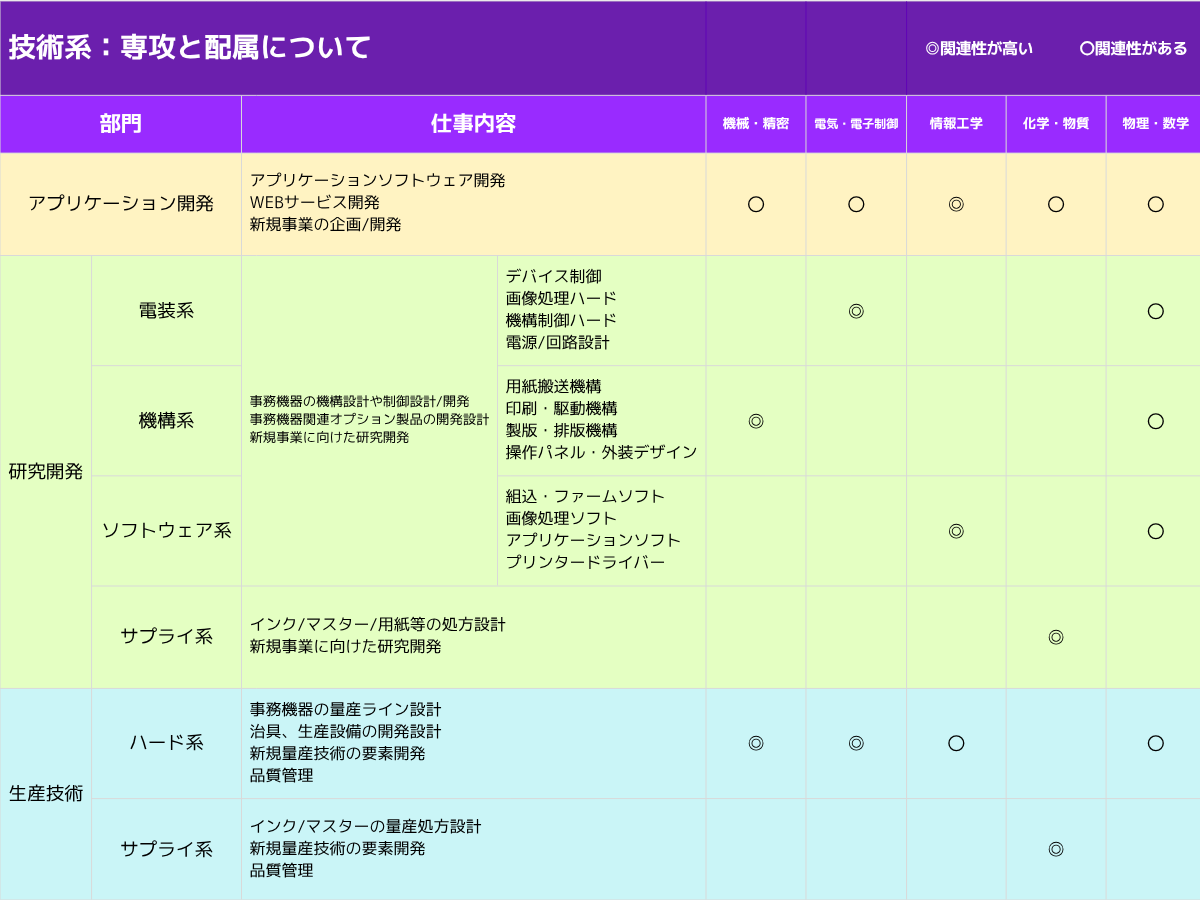
Task: Click the 部門 header cell
Action: tap(120, 124)
